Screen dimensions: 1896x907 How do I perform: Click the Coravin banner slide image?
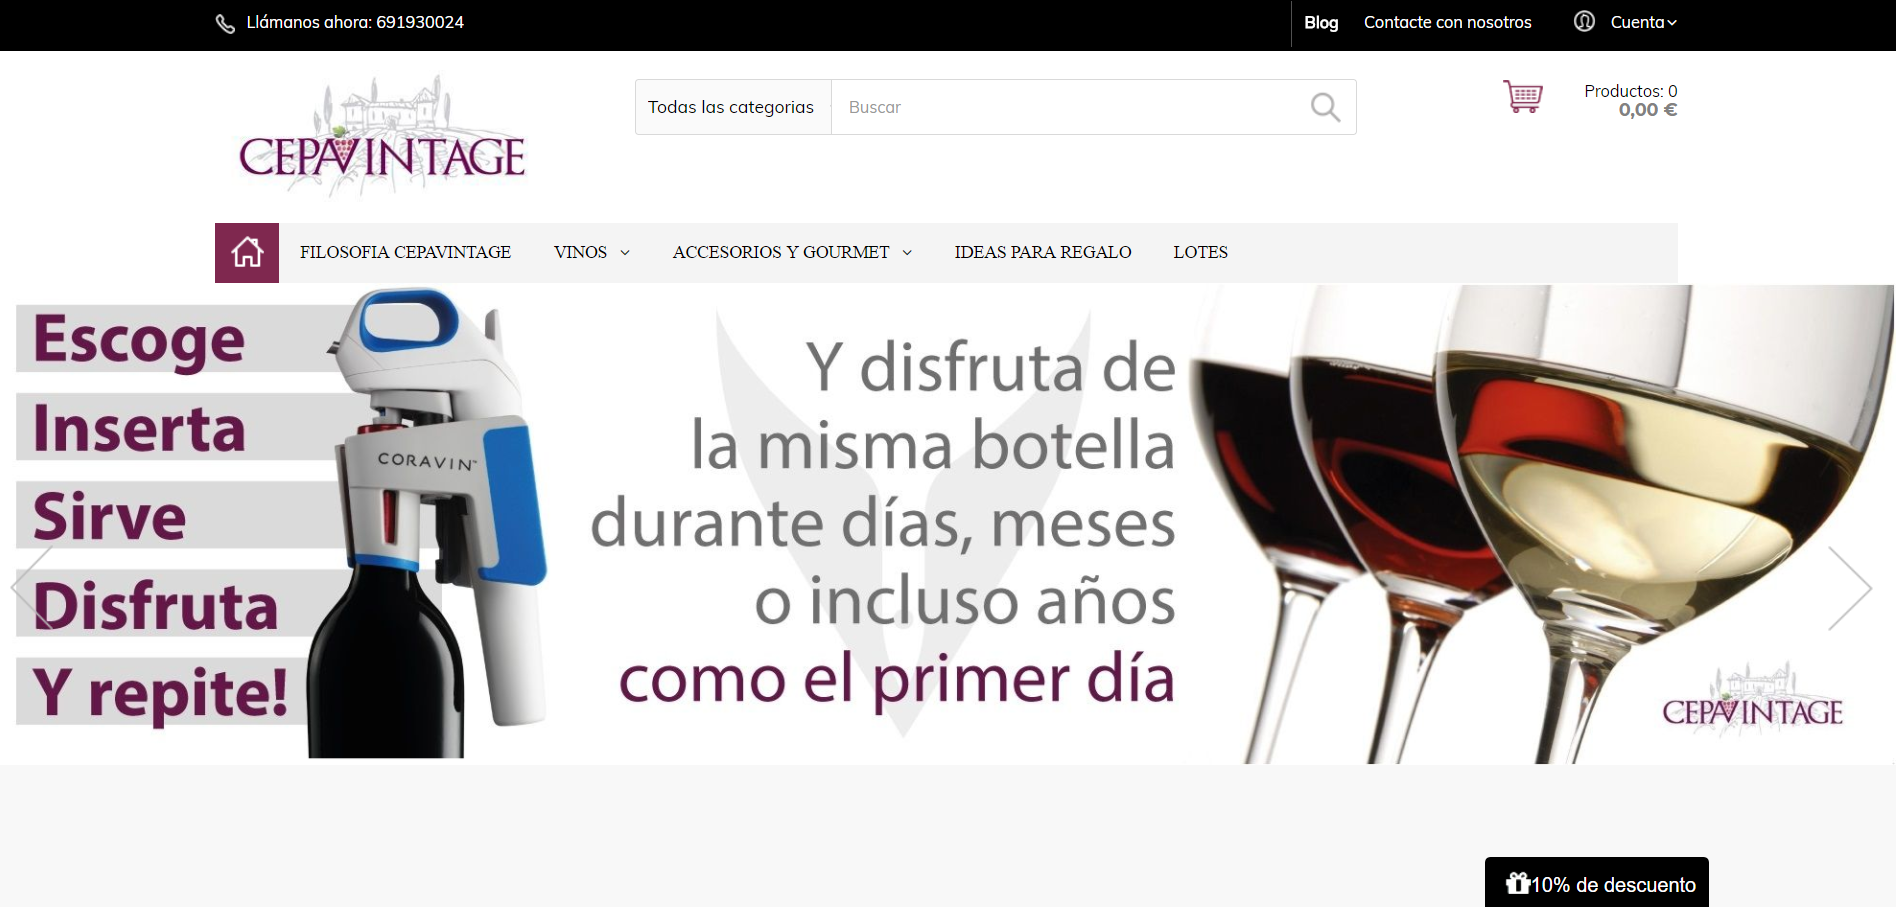click(947, 524)
